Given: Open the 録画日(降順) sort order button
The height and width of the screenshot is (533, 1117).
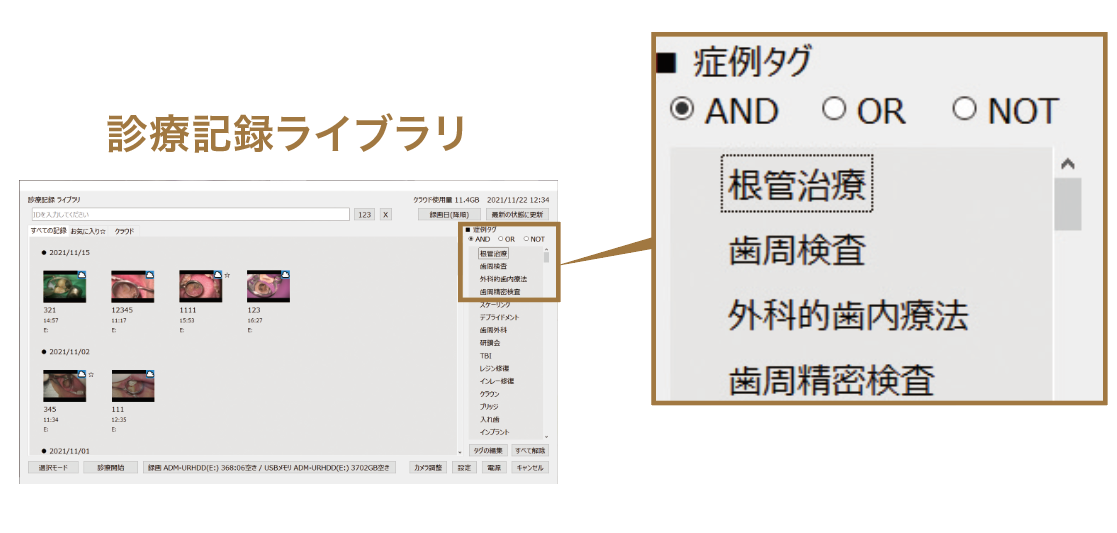Looking at the screenshot, I should pyautogui.click(x=443, y=214).
